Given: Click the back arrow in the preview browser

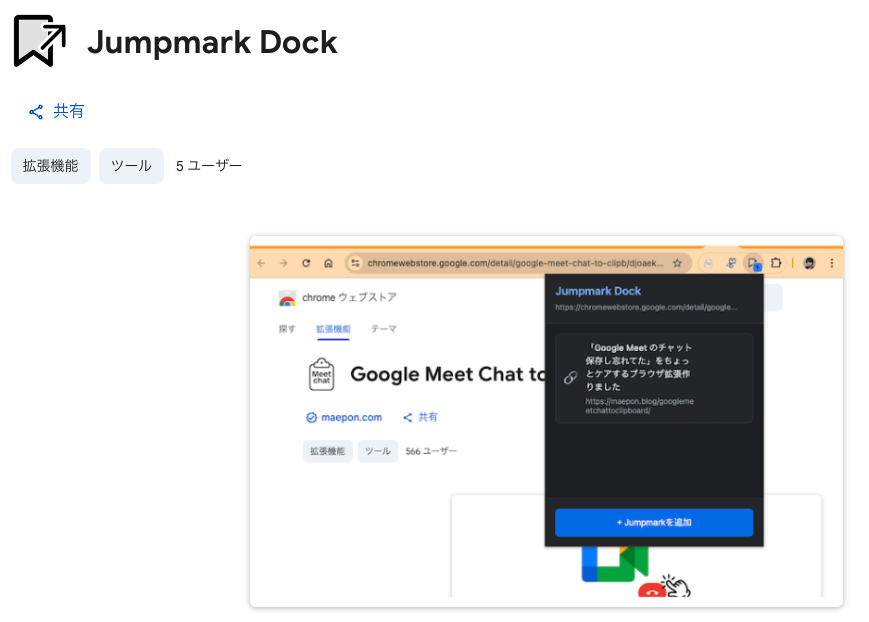Looking at the screenshot, I should (262, 263).
